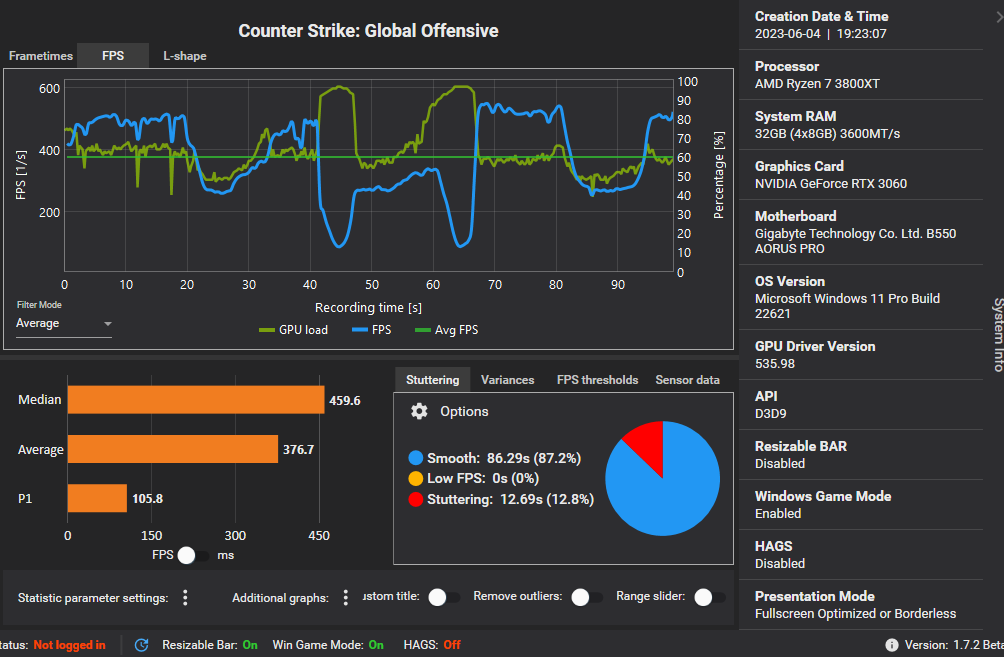Click the "Not logged in" status text

(x=69, y=645)
